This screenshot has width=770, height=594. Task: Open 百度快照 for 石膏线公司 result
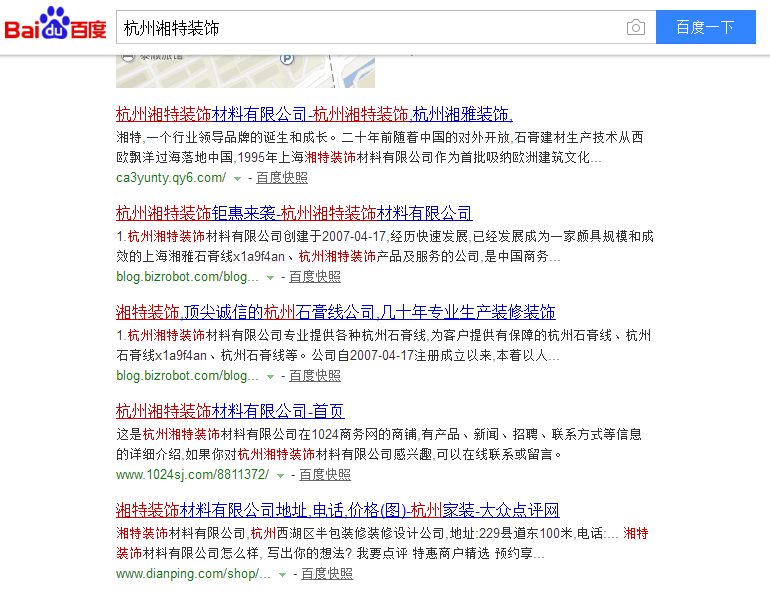click(x=315, y=376)
